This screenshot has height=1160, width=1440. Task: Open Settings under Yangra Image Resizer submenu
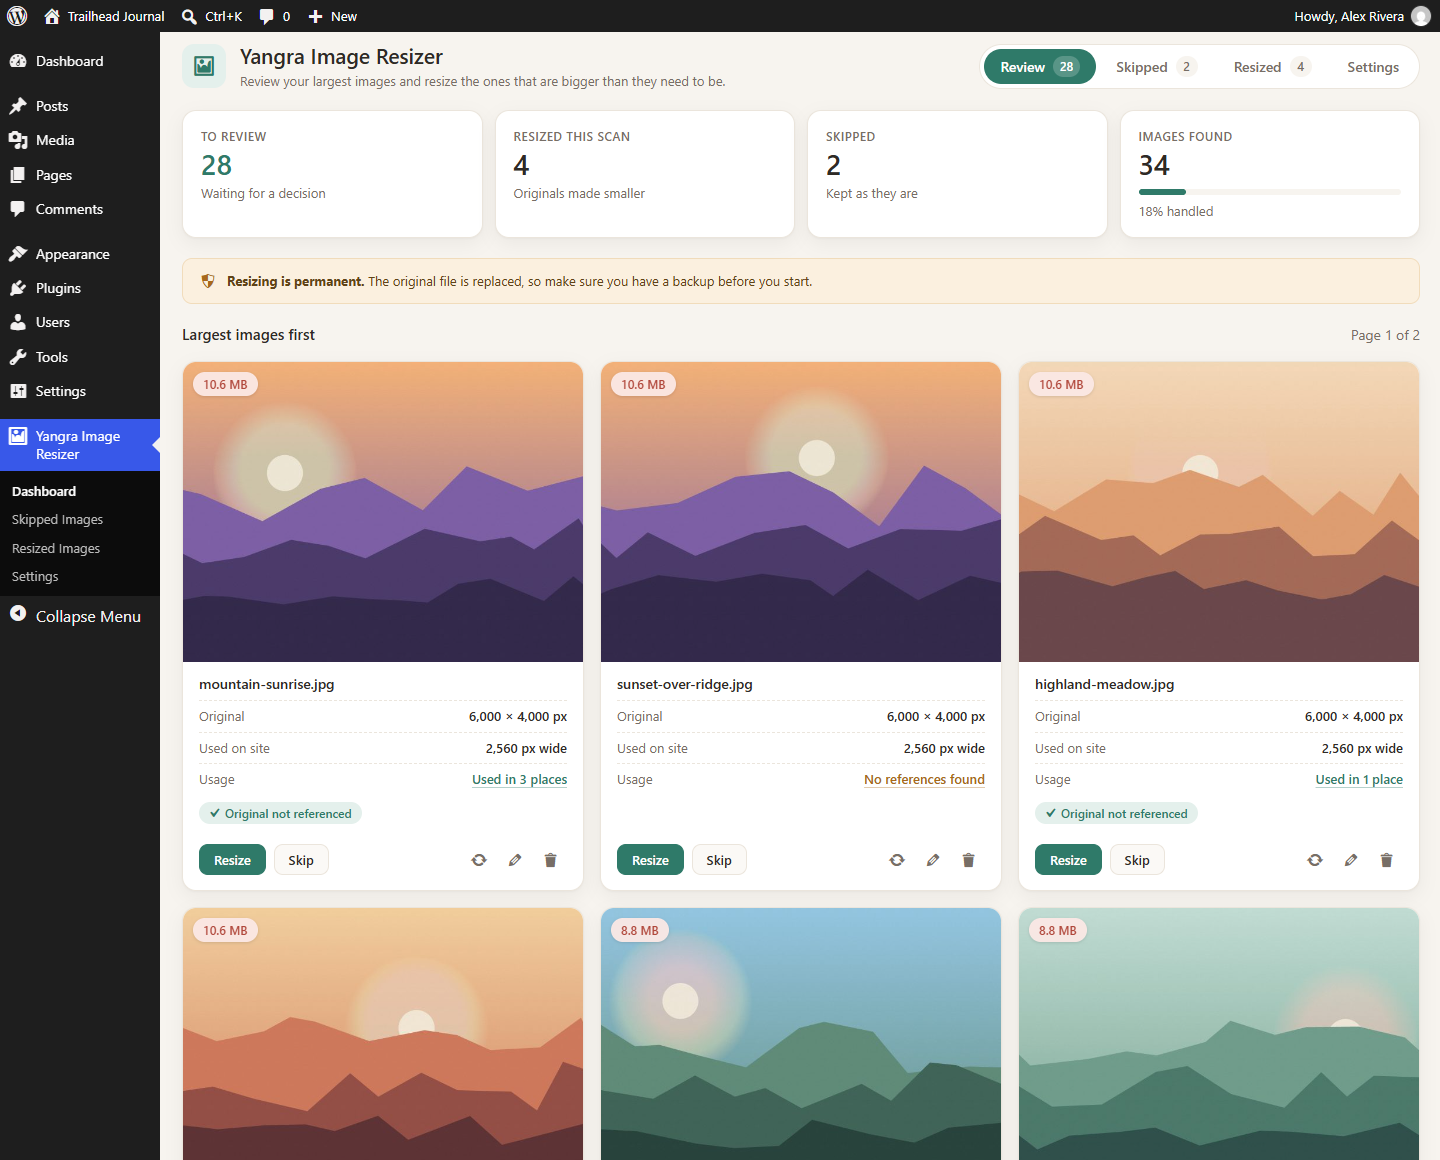pos(35,577)
